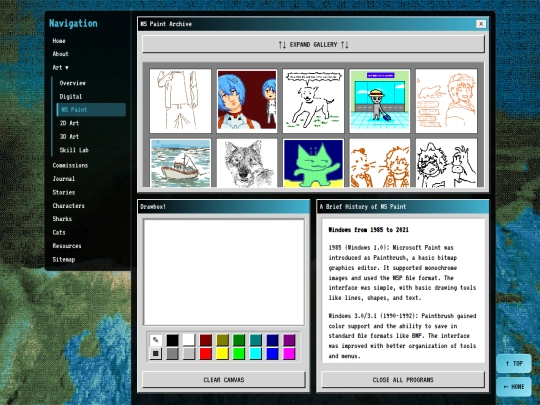Select the pencil tool in Drawbox
The width and height of the screenshot is (540, 405).
(156, 340)
